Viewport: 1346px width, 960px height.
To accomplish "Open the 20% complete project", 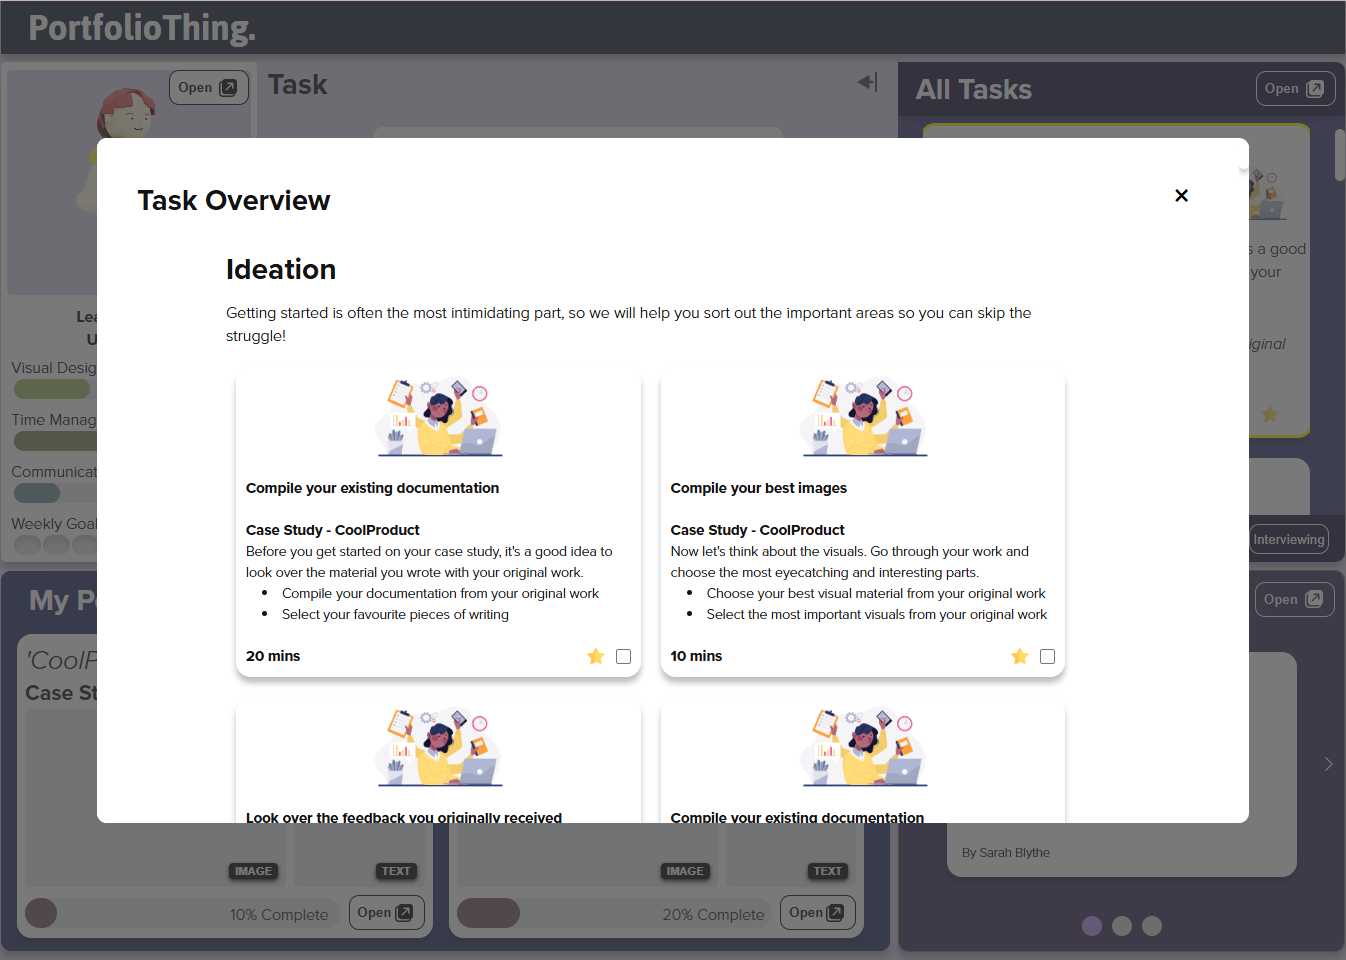I will point(816,912).
